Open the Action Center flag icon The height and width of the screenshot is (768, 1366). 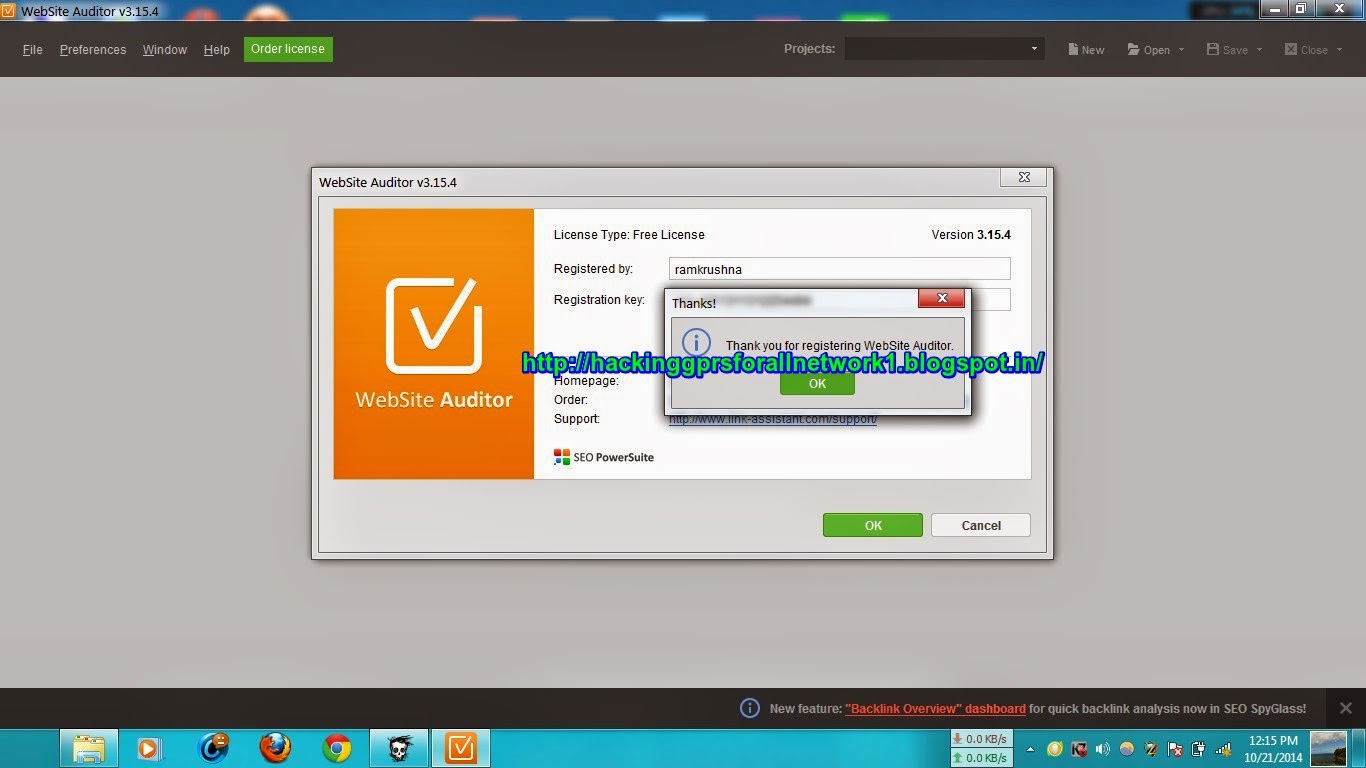(1175, 748)
